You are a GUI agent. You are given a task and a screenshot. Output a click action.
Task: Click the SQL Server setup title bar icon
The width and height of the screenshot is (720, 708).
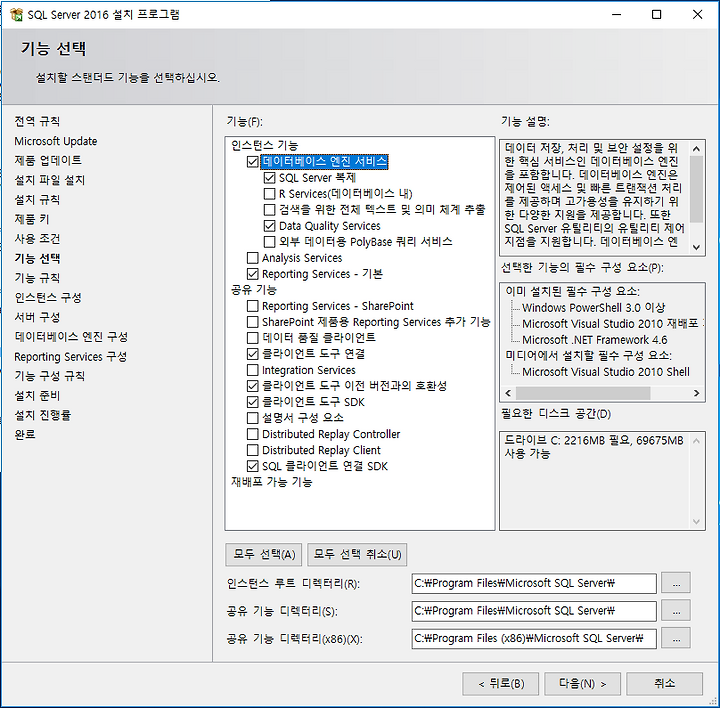16,15
